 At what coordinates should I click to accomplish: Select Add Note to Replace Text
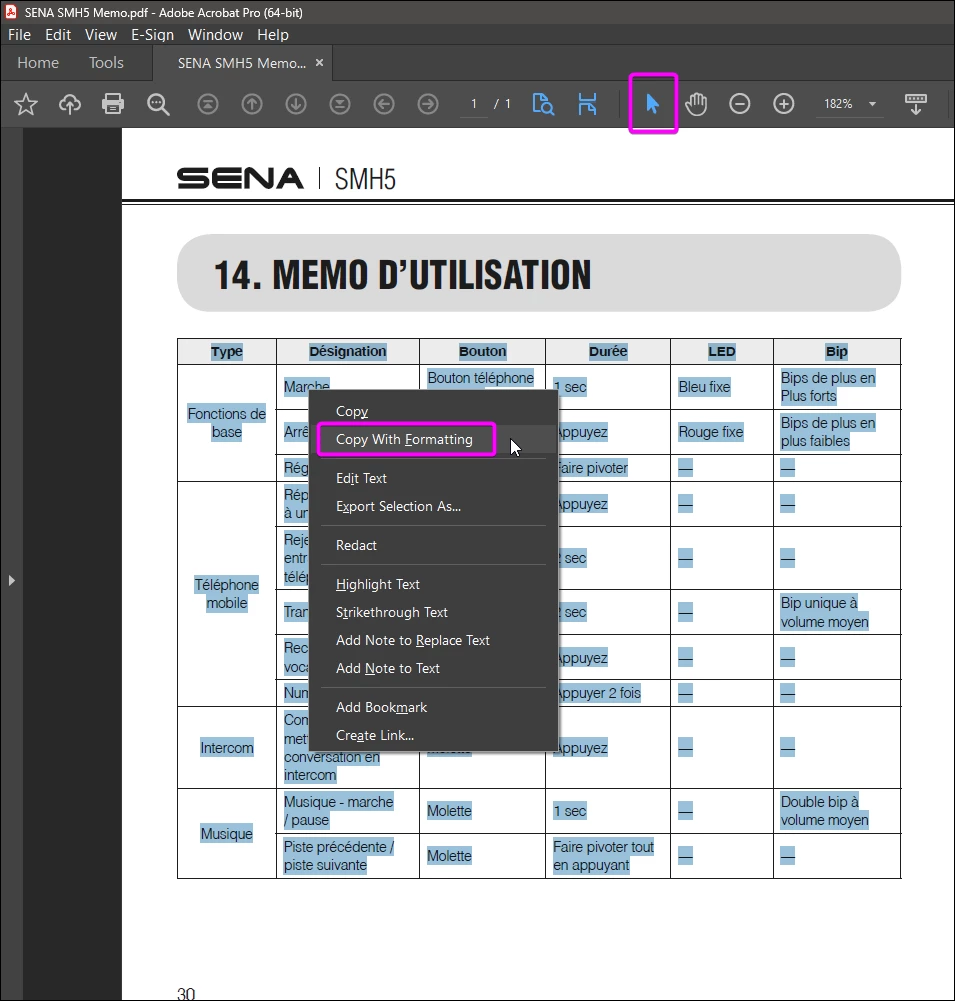pos(433,640)
